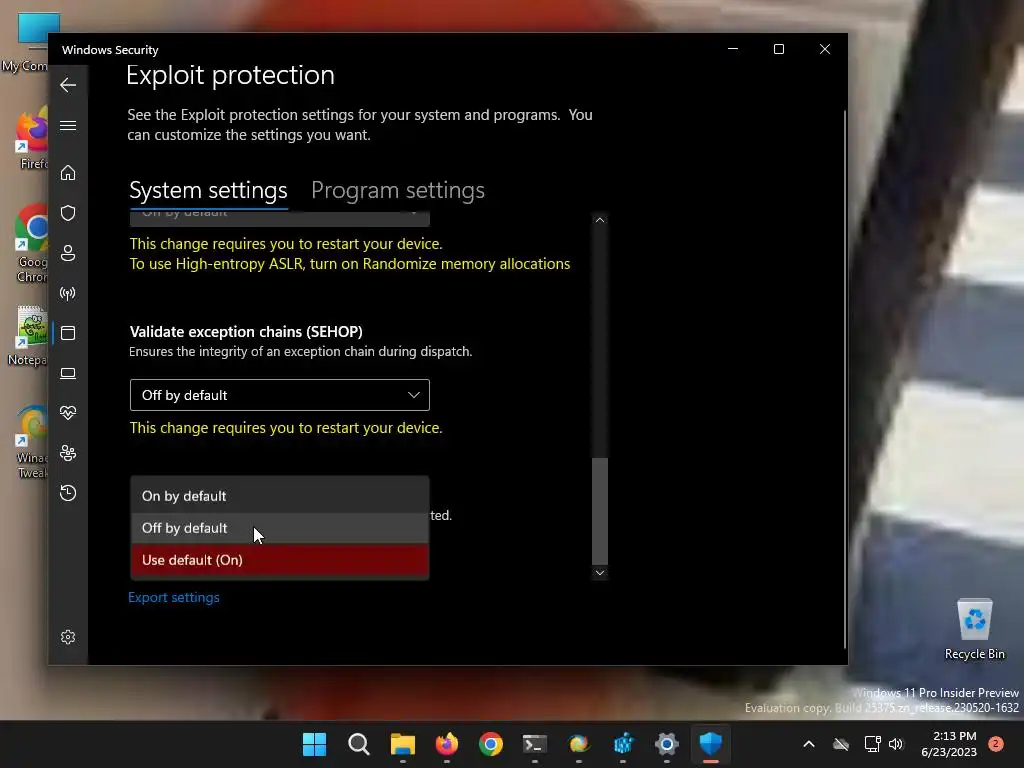
Task: Click the Export settings link
Action: coord(174,598)
